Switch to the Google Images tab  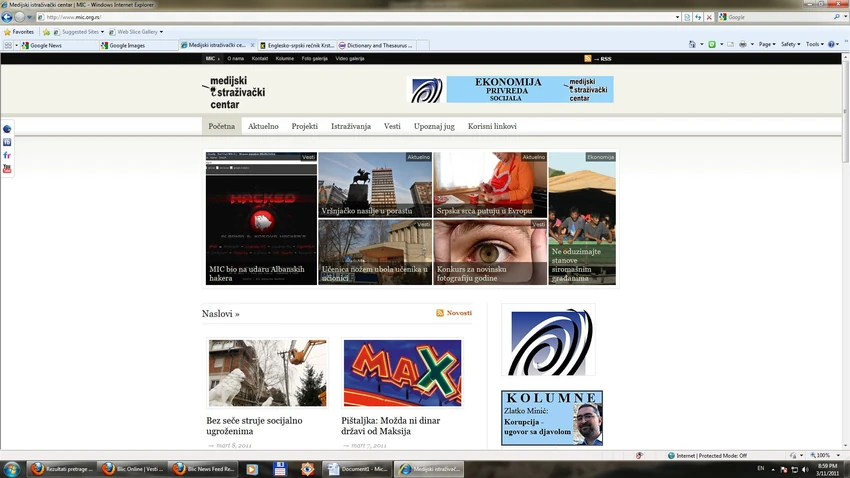click(x=127, y=46)
